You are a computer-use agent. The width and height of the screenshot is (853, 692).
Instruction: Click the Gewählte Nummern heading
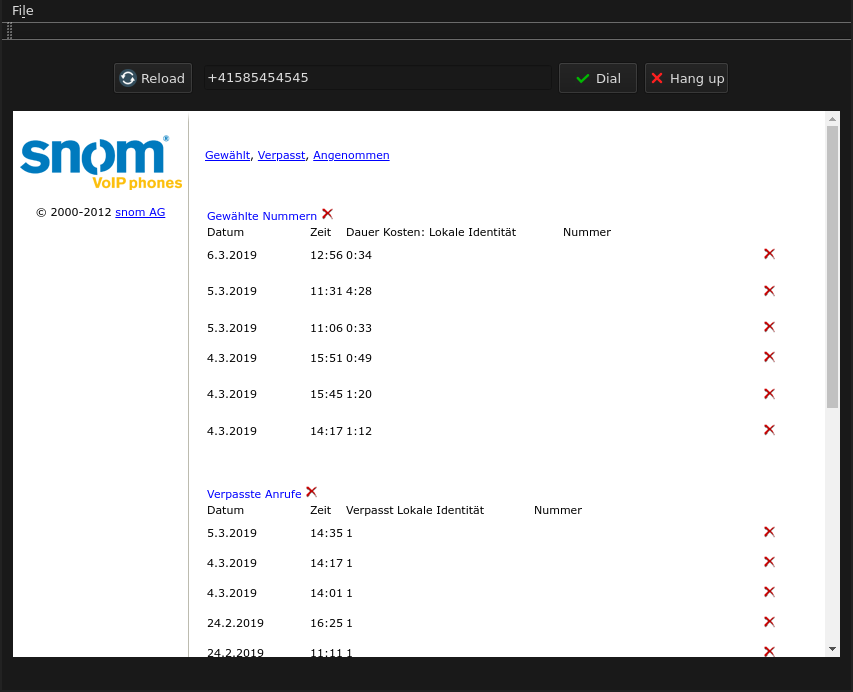(262, 216)
